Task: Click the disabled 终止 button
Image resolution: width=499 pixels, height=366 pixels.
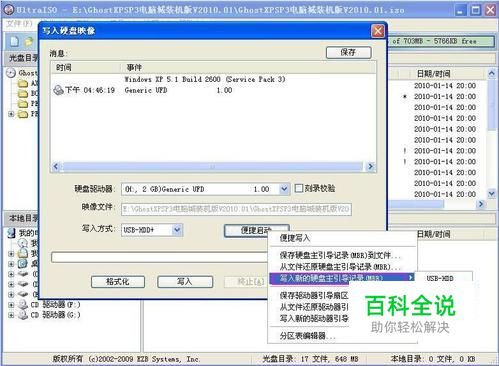Action: coord(246,282)
